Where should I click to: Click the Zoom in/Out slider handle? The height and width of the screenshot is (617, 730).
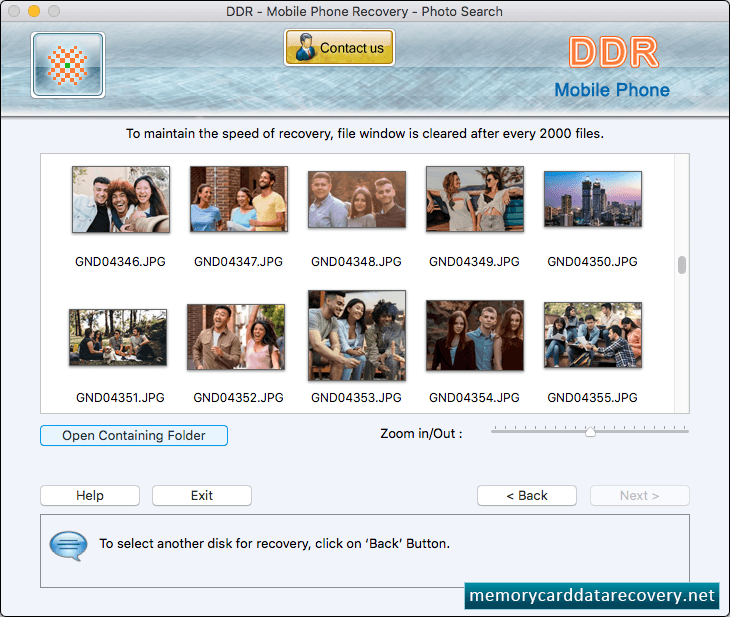point(590,432)
